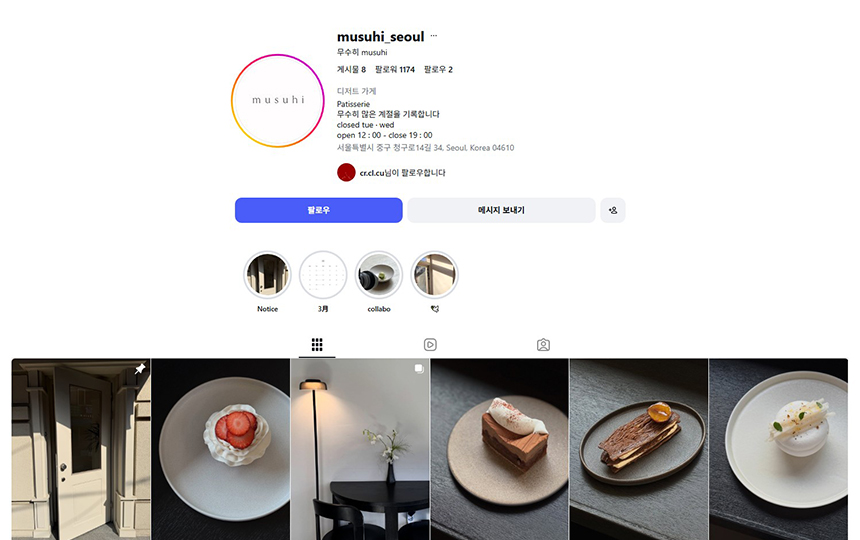Click the 메시지 보내기 message button
Screen dimensions: 860x540
tap(501, 210)
